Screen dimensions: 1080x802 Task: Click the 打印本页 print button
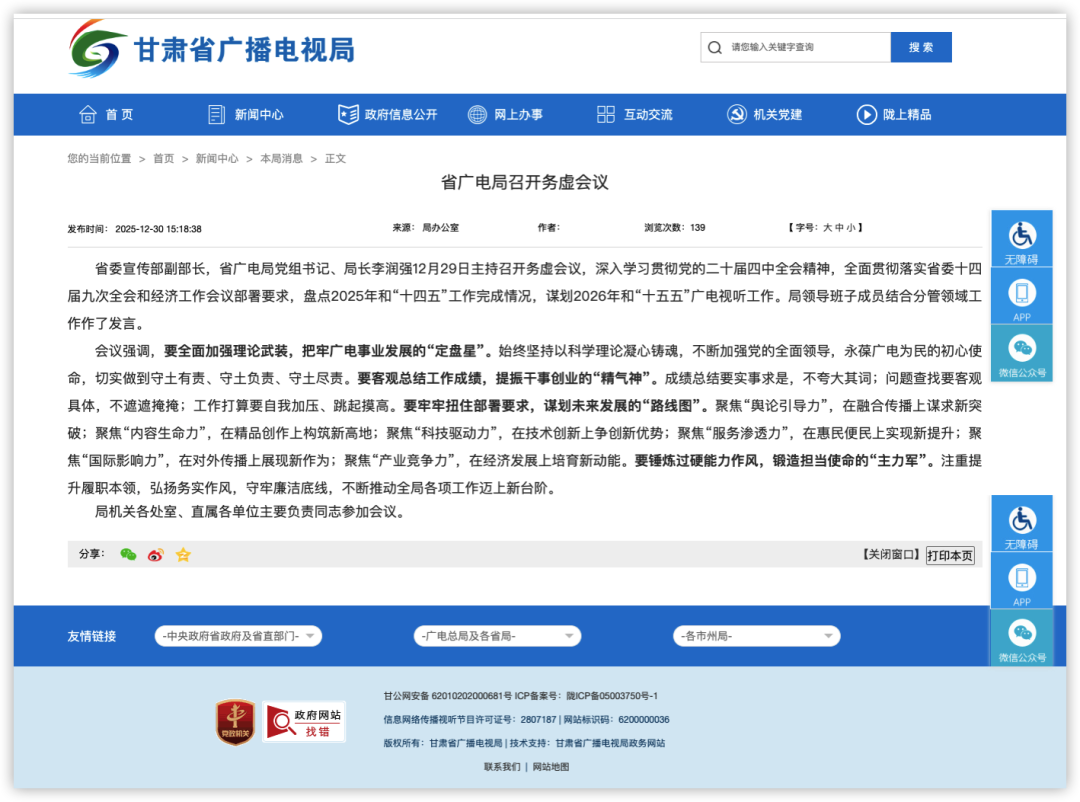click(x=948, y=556)
